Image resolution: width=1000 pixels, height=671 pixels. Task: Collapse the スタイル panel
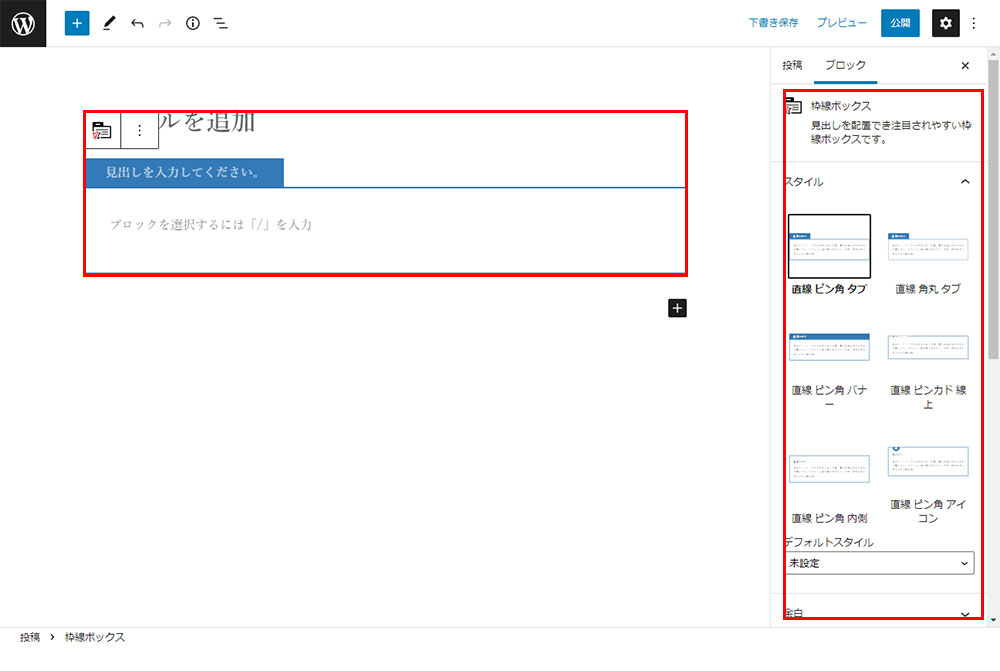point(964,182)
